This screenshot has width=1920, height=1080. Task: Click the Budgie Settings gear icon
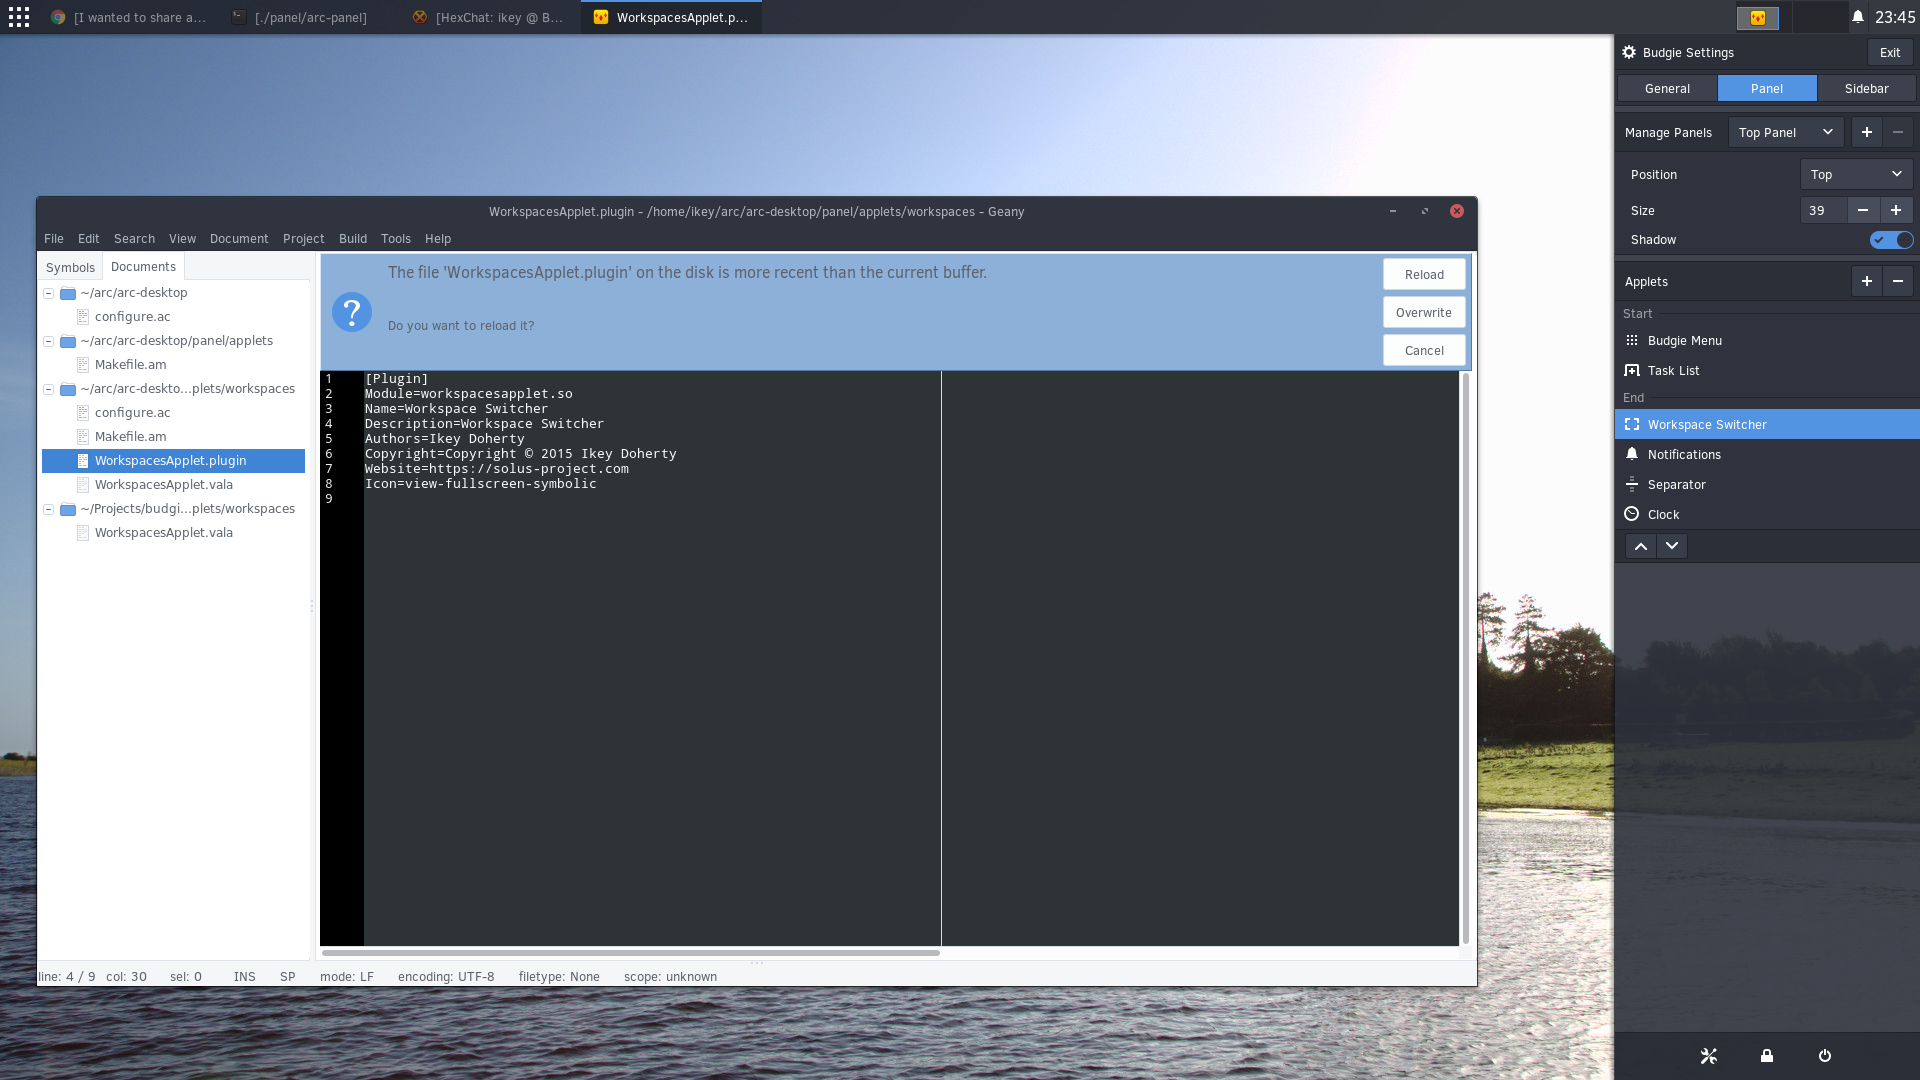tap(1629, 52)
